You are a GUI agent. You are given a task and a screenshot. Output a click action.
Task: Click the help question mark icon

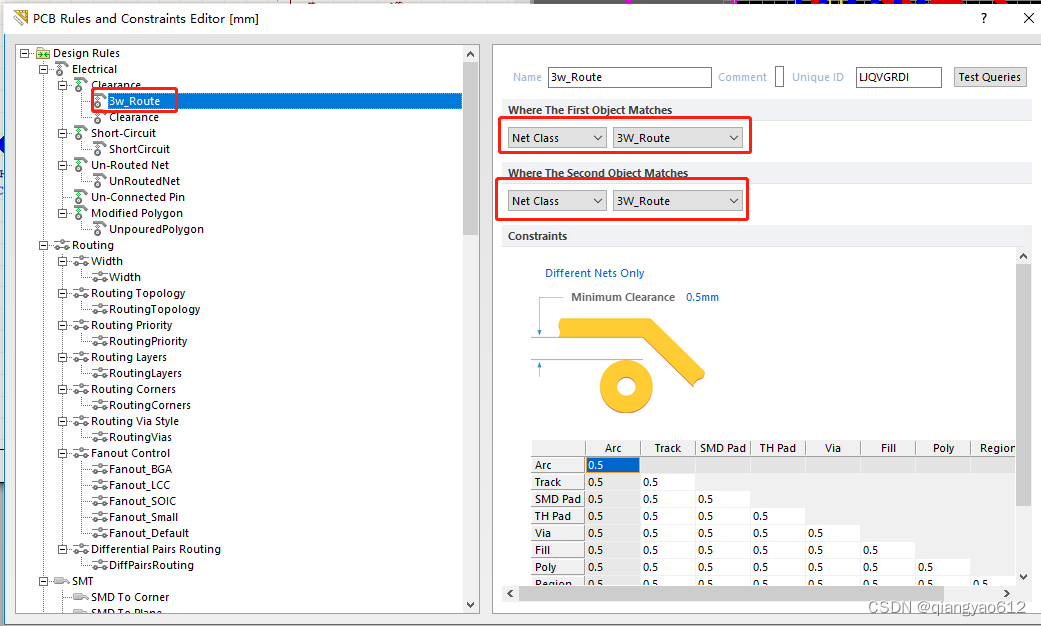pos(983,17)
